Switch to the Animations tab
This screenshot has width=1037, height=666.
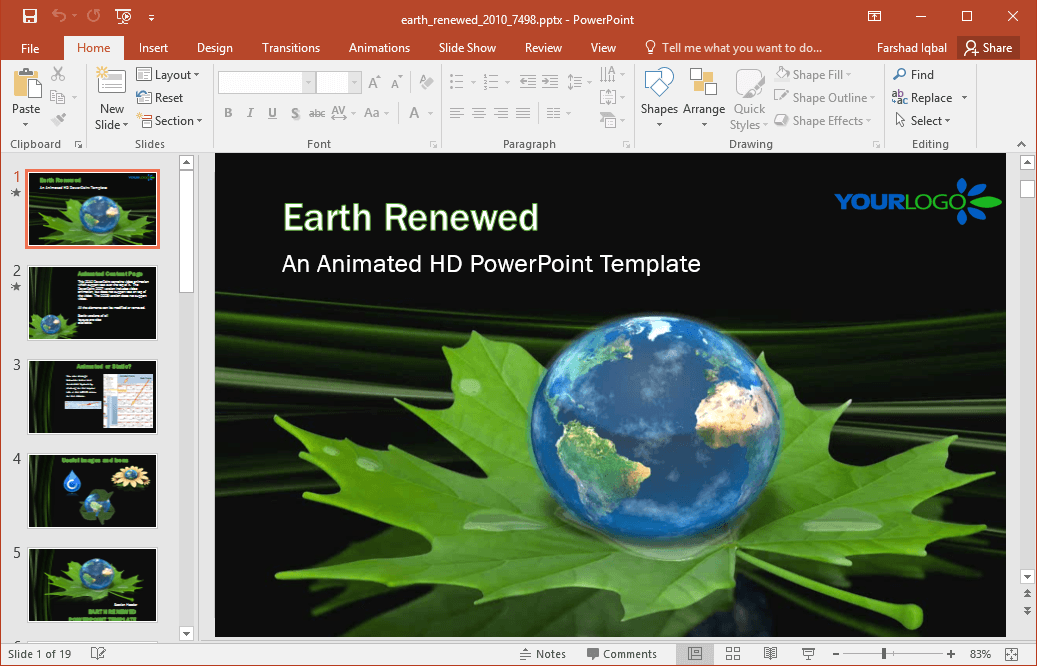point(379,47)
